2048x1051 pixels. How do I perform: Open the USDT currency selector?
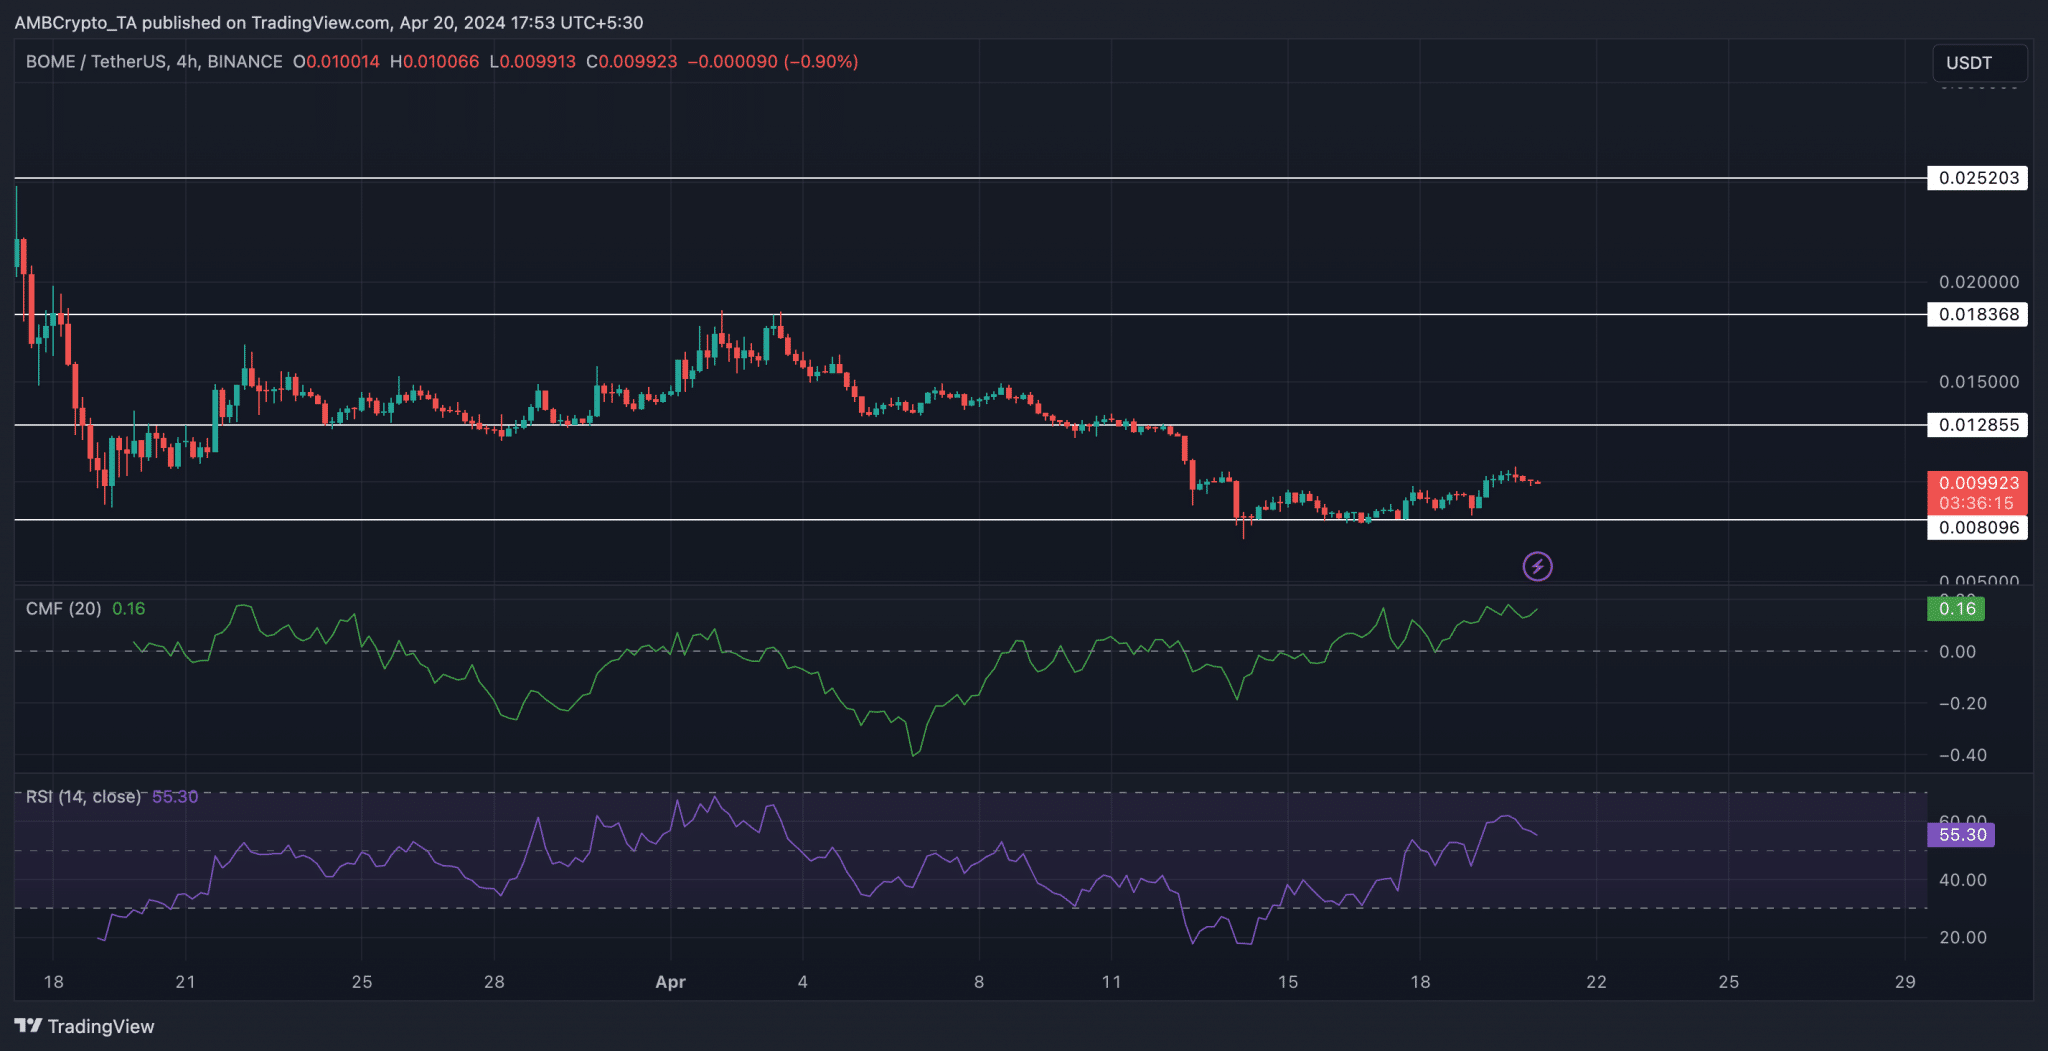pyautogui.click(x=1979, y=63)
